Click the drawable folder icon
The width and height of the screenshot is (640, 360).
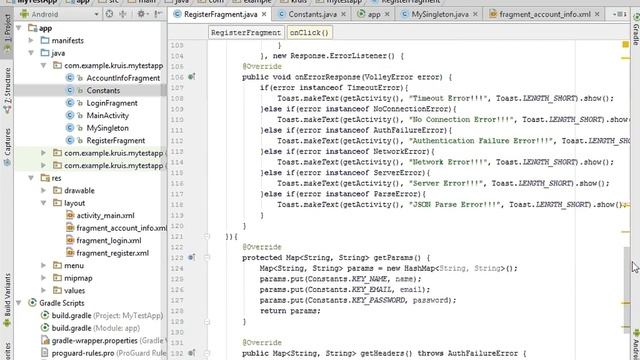tap(58, 190)
